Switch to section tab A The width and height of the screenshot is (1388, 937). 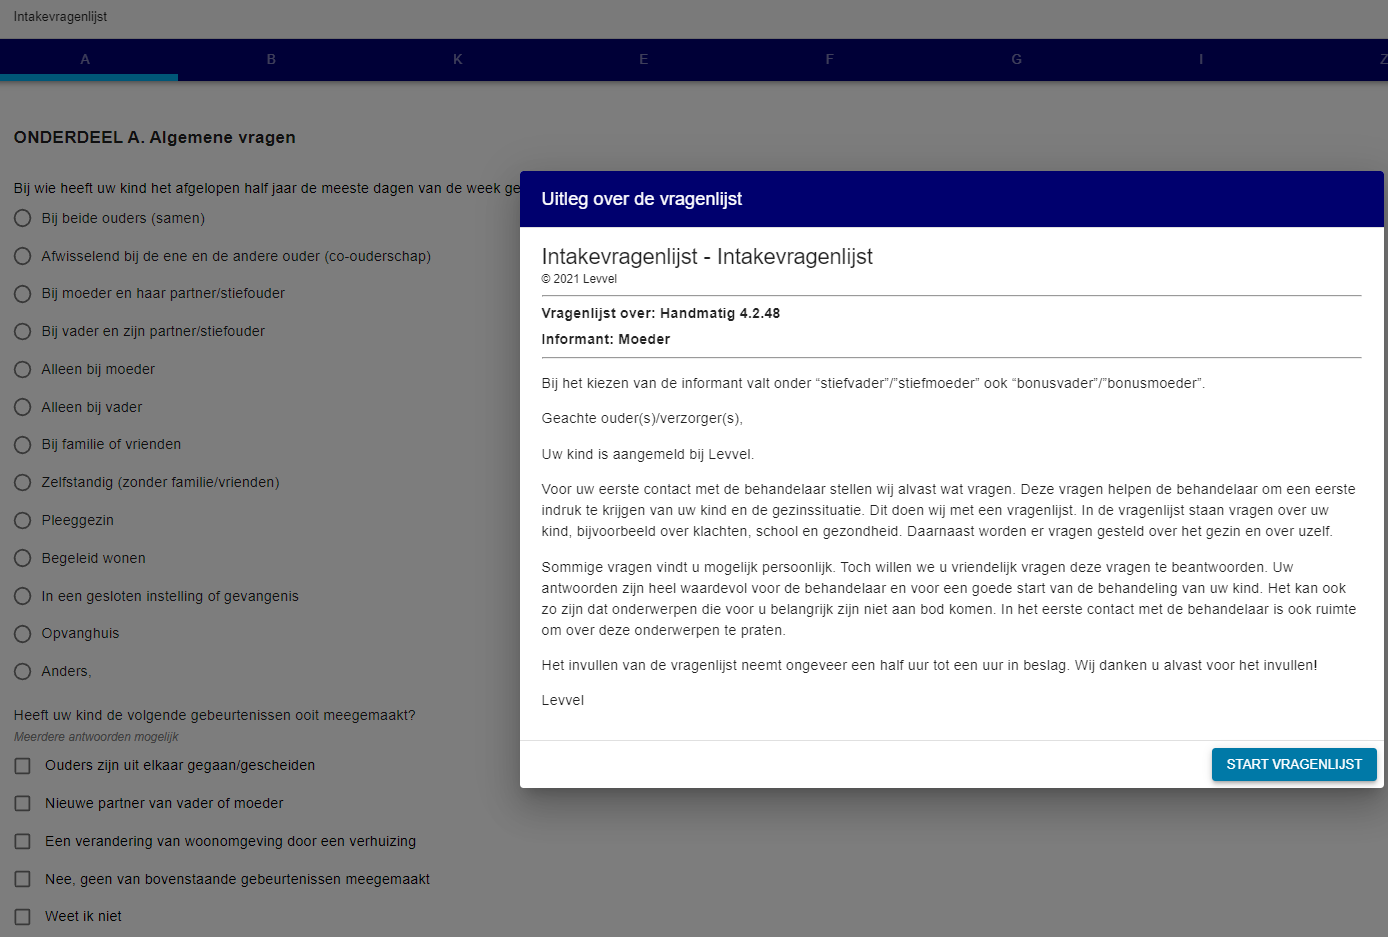pyautogui.click(x=85, y=59)
